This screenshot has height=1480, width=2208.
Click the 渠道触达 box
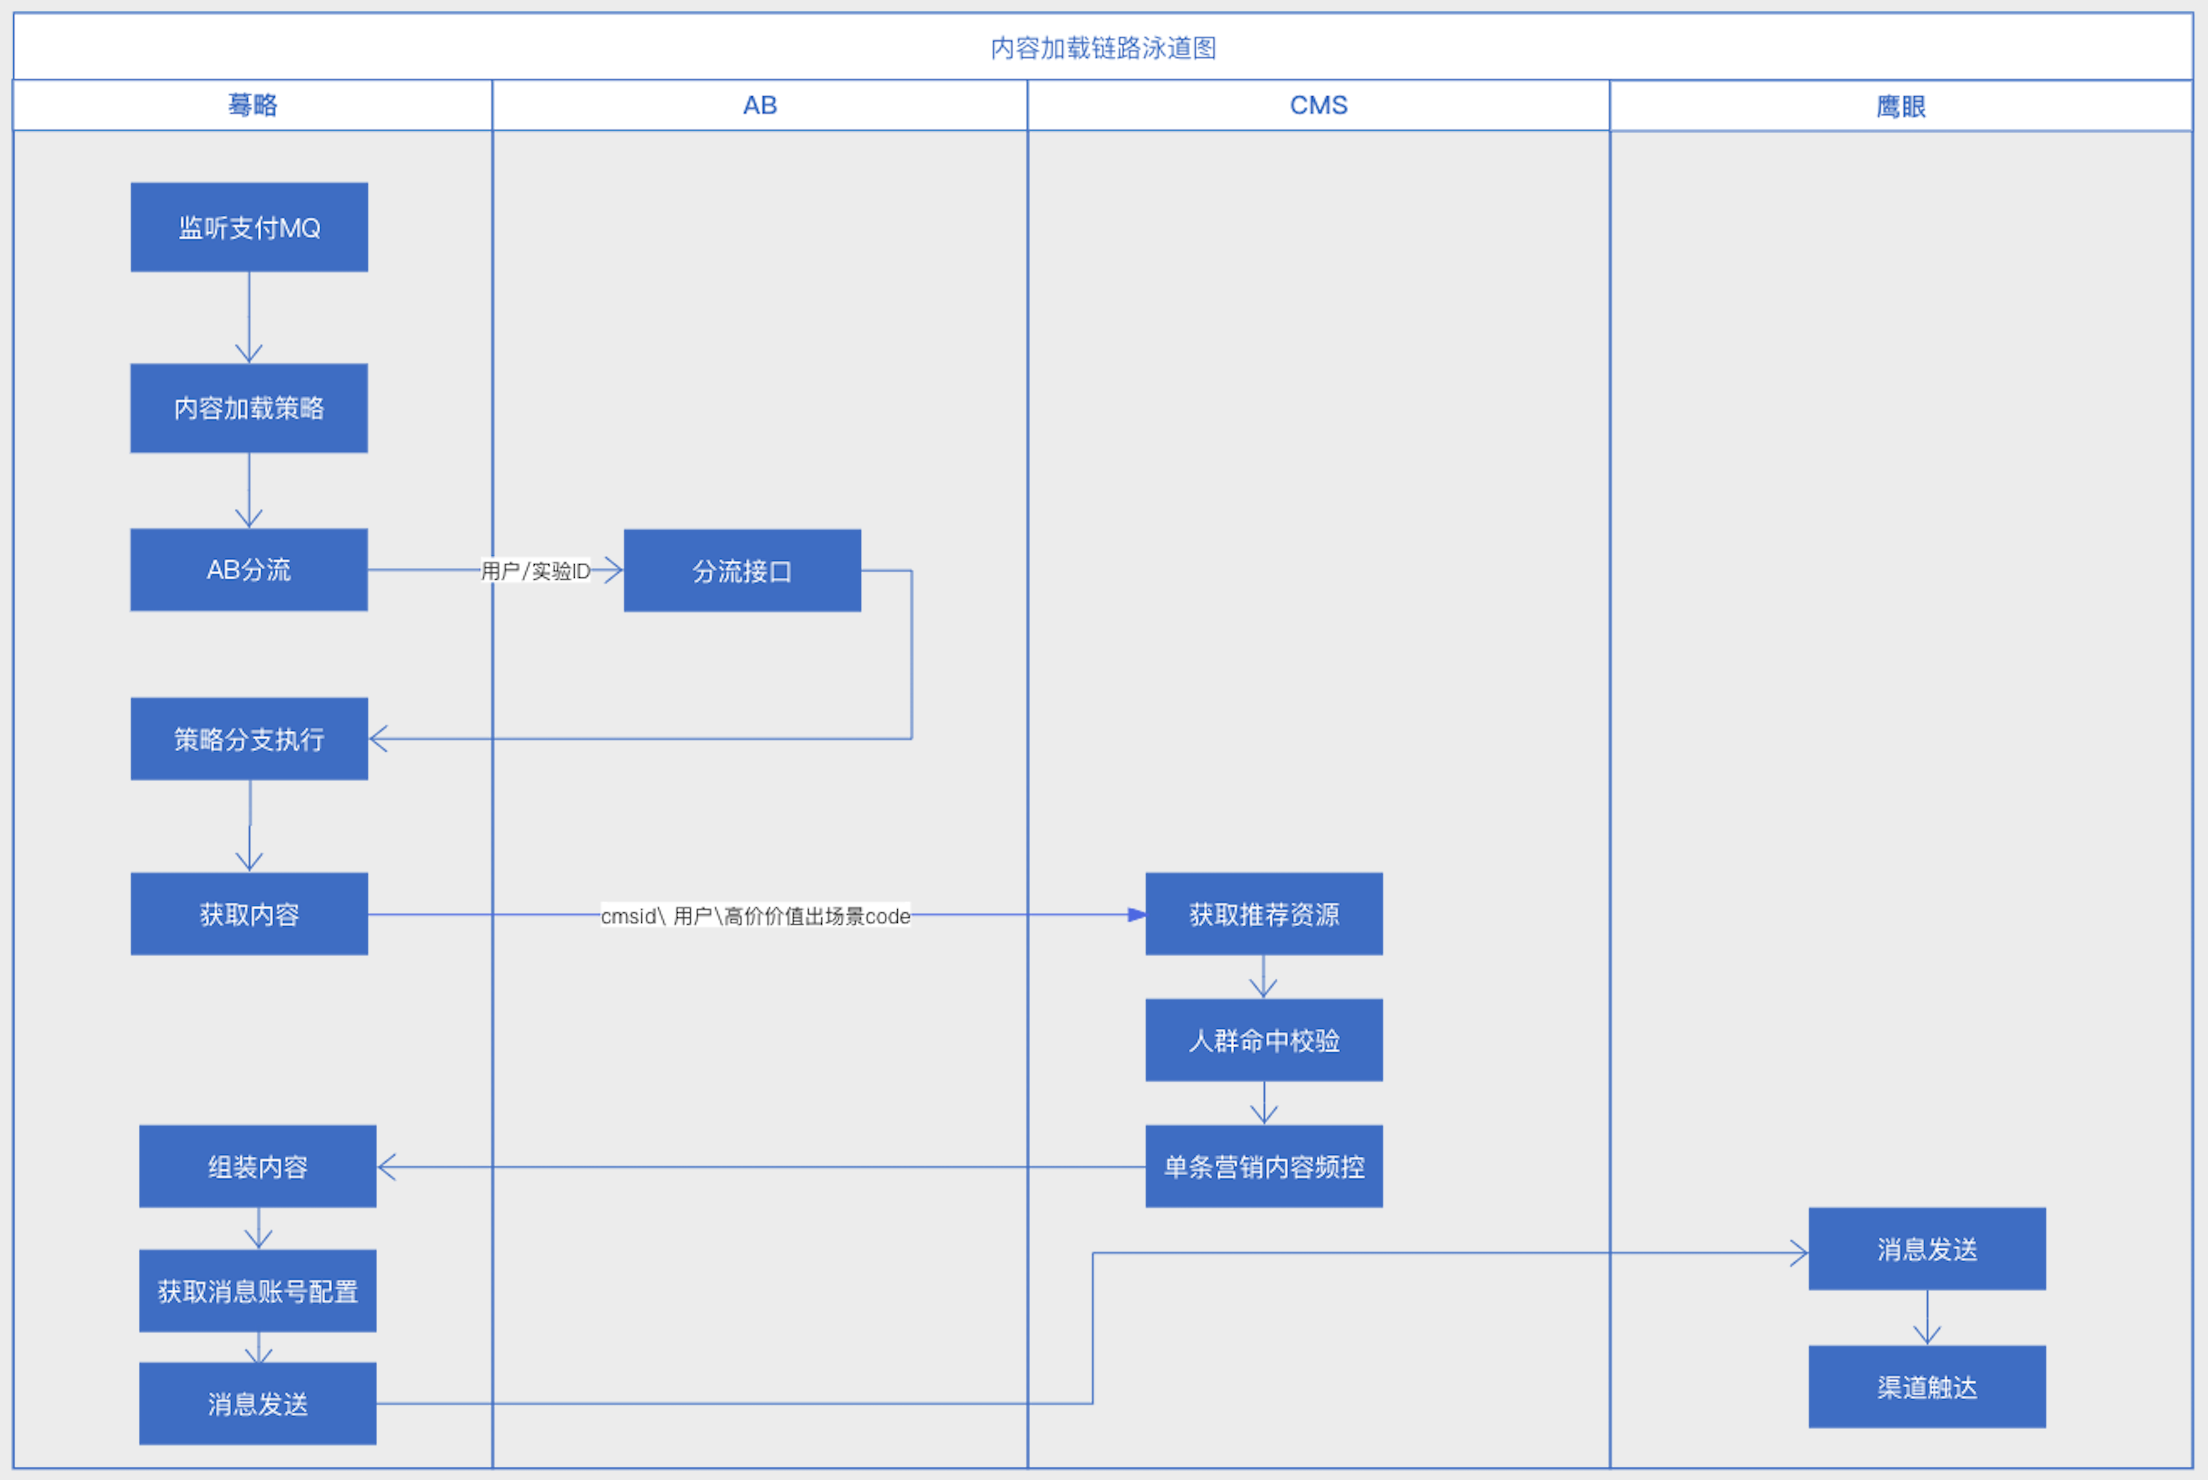[1926, 1387]
